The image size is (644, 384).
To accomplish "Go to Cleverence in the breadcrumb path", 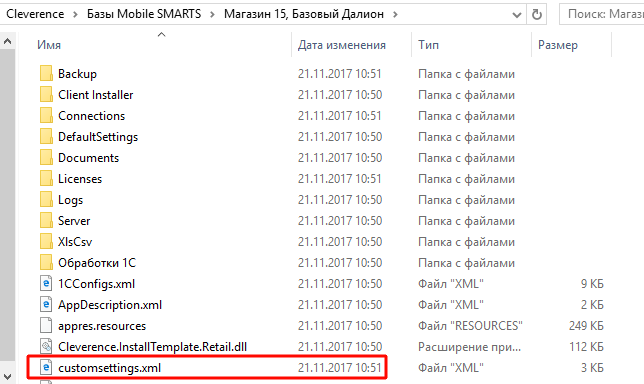I will pyautogui.click(x=35, y=14).
